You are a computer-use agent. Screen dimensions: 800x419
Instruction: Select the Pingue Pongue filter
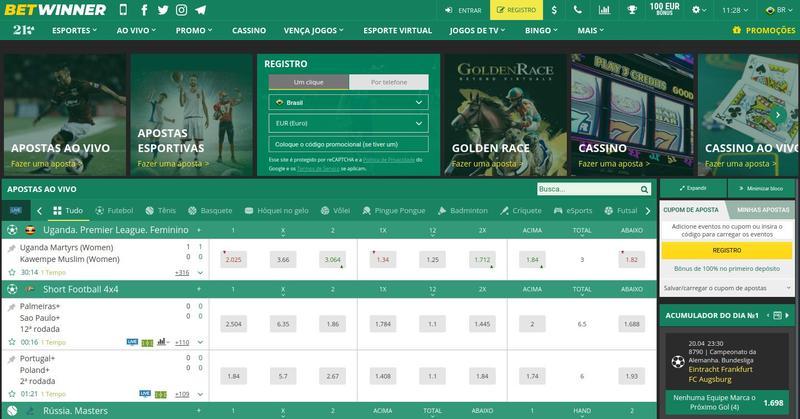[x=393, y=211]
